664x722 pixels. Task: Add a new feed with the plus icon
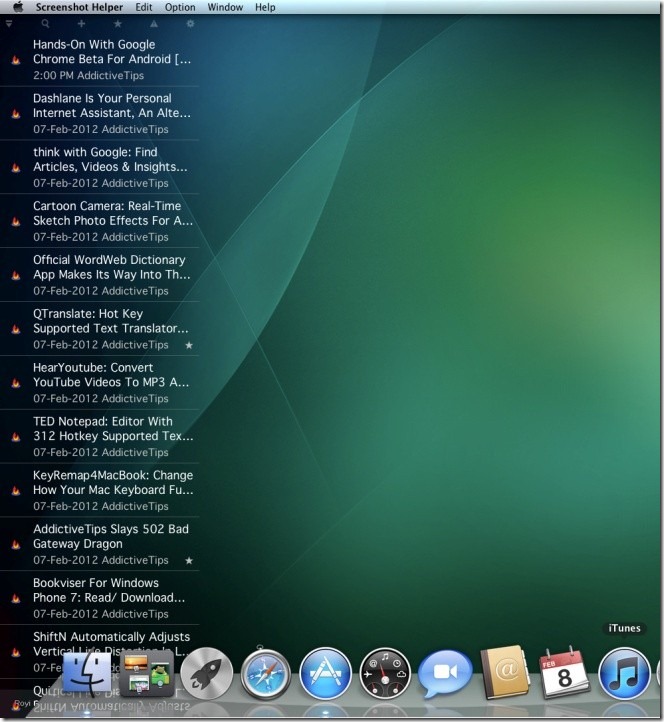click(x=82, y=23)
